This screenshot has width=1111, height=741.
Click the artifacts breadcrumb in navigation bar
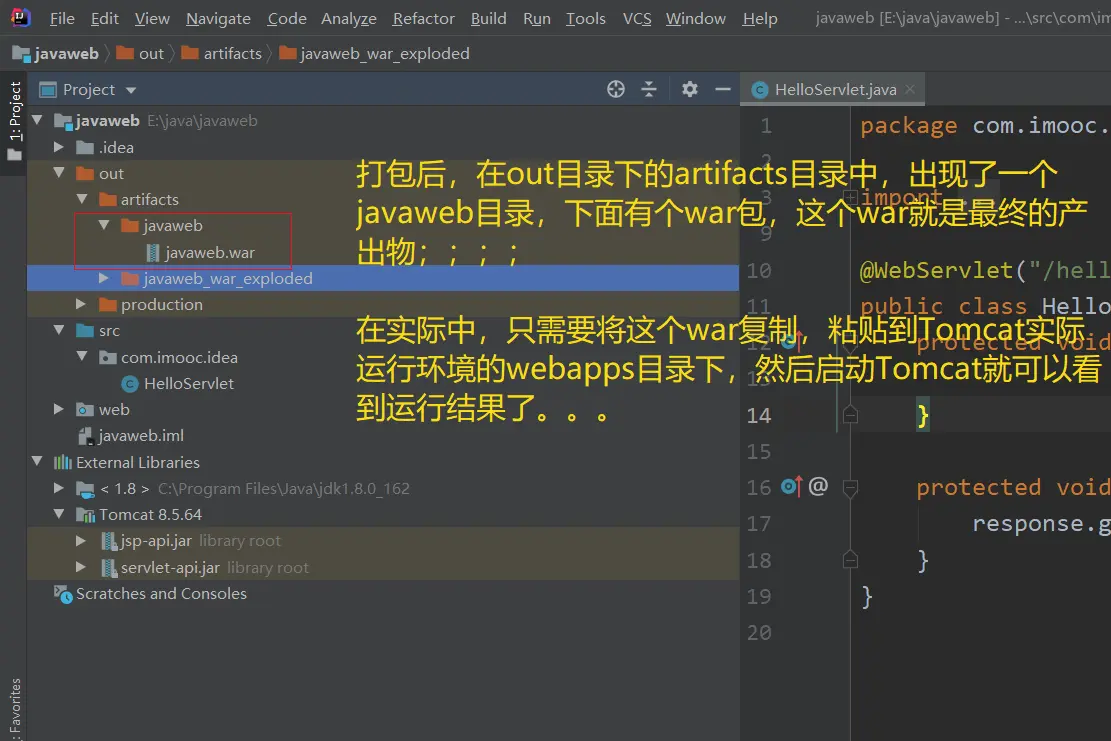coord(222,54)
